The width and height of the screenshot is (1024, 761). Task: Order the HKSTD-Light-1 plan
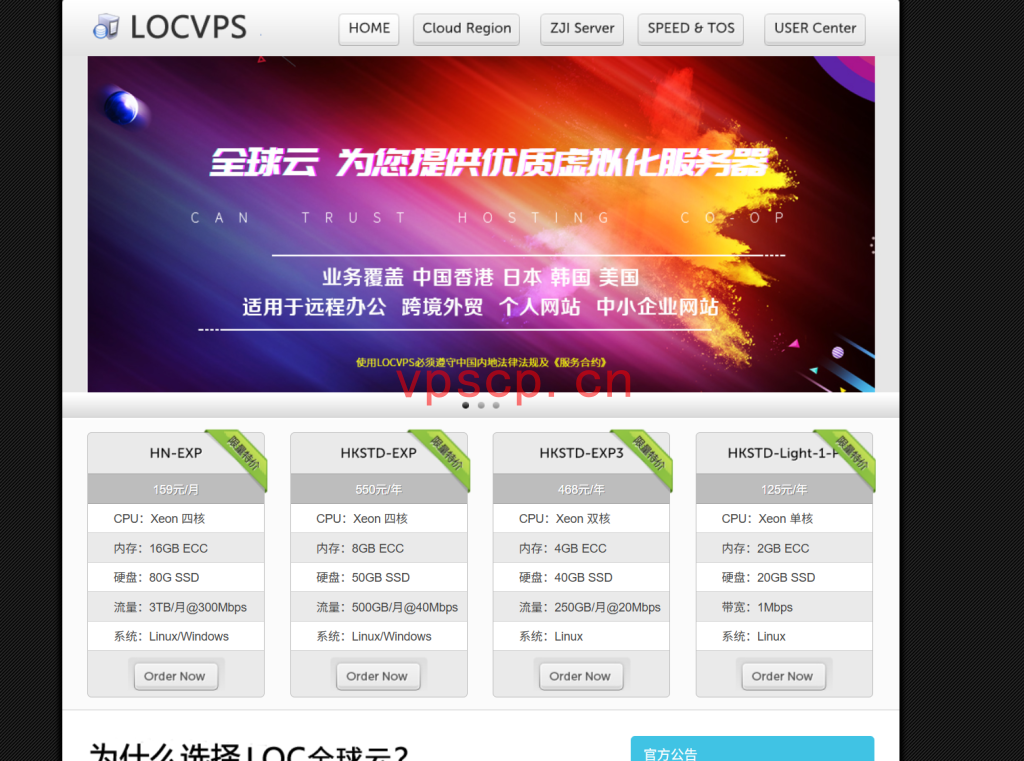[x=782, y=676]
